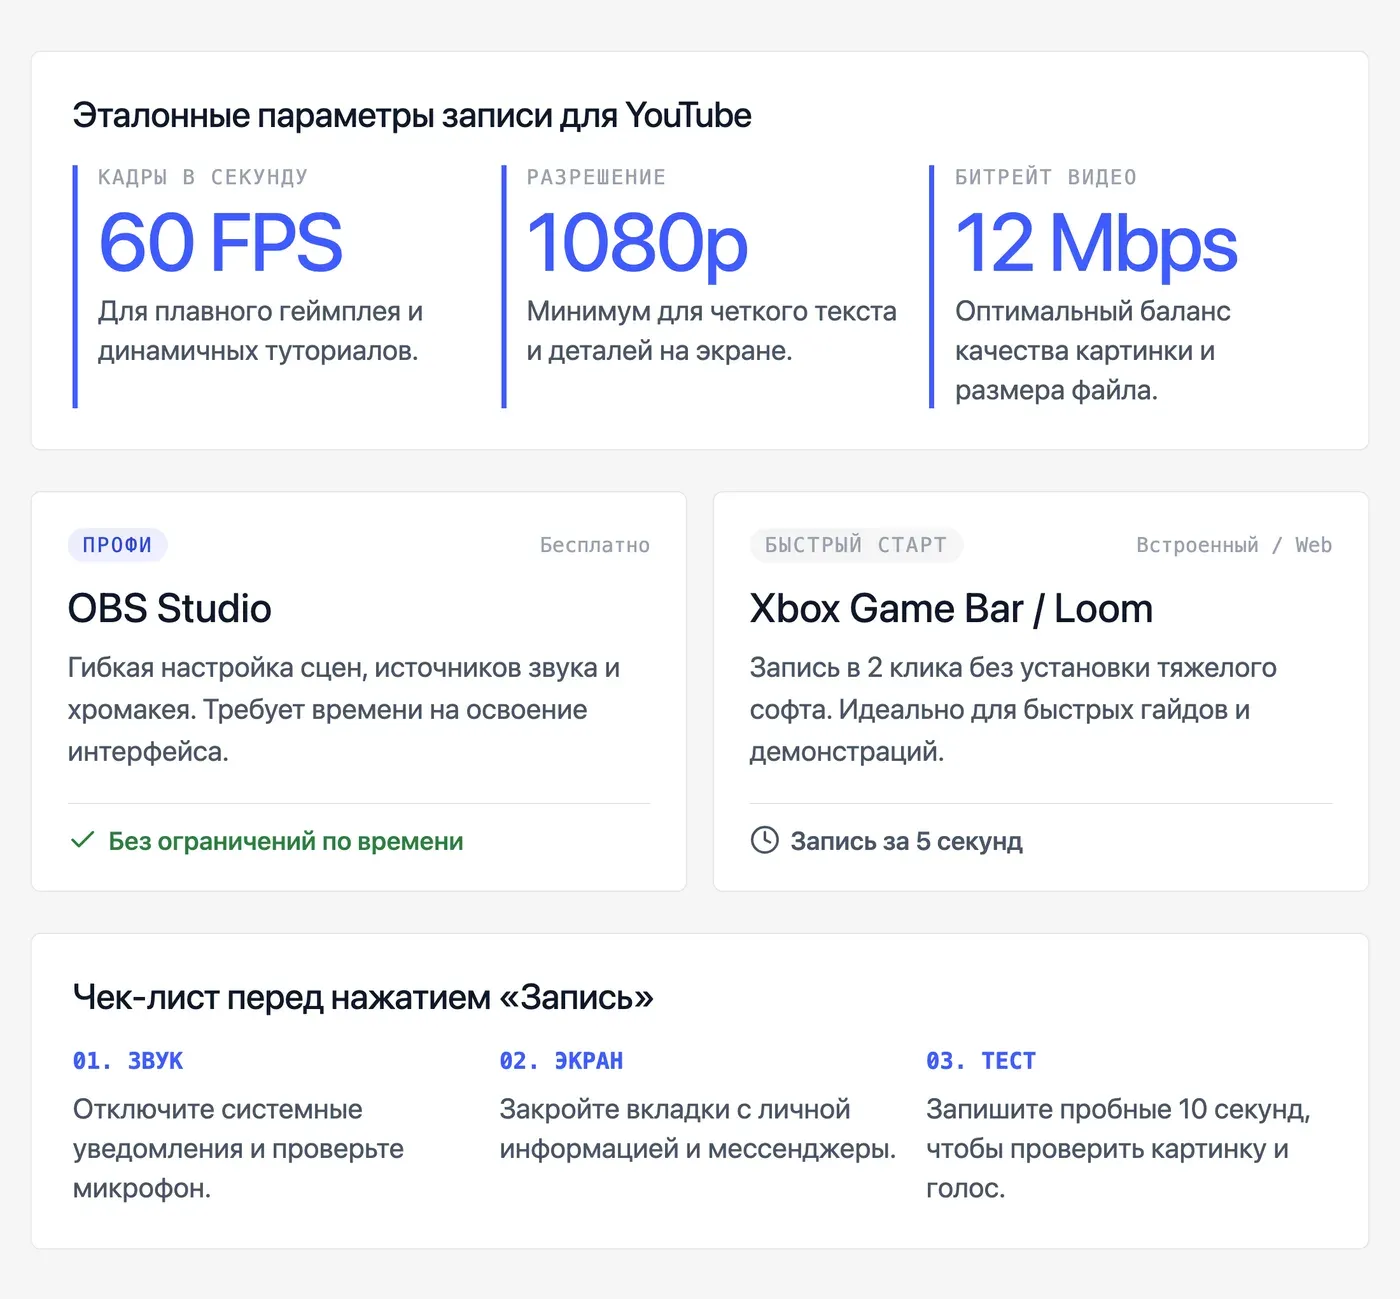Viewport: 1400px width, 1299px height.
Task: Click the БИТРЕЙТ ВИДЕО label
Action: [x=1046, y=177]
